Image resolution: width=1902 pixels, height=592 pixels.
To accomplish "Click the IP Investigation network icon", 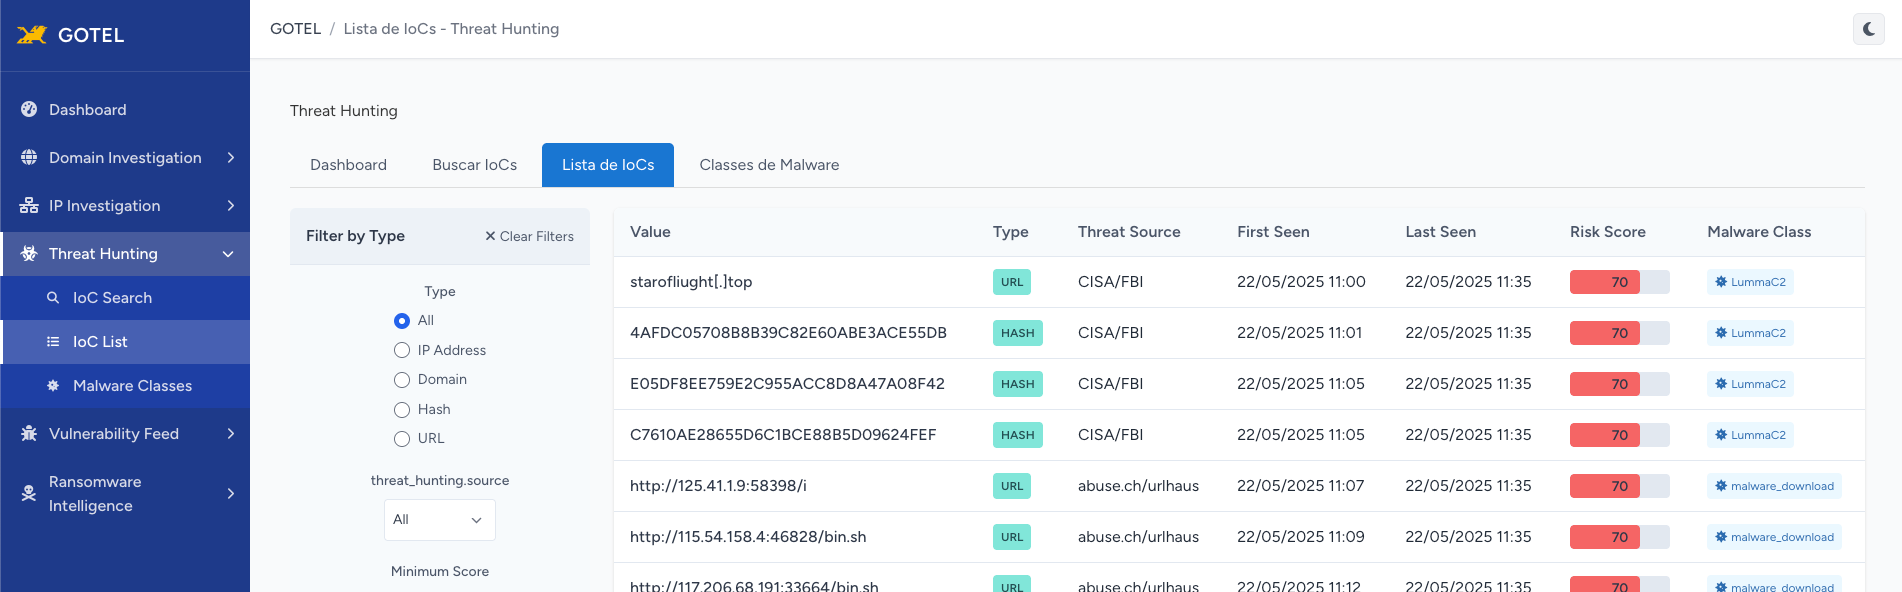I will [29, 206].
